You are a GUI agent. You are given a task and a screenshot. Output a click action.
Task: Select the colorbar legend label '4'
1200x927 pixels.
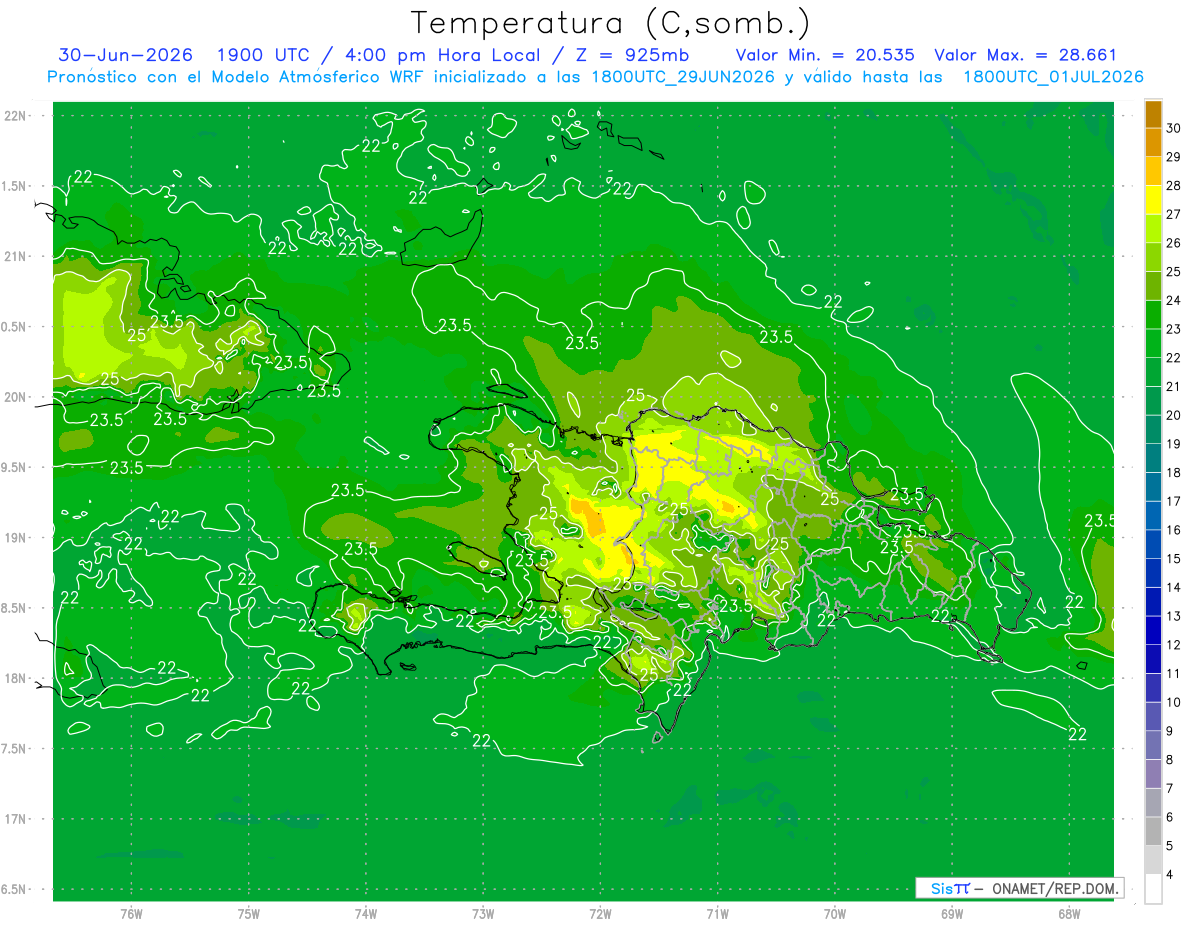point(1170,875)
